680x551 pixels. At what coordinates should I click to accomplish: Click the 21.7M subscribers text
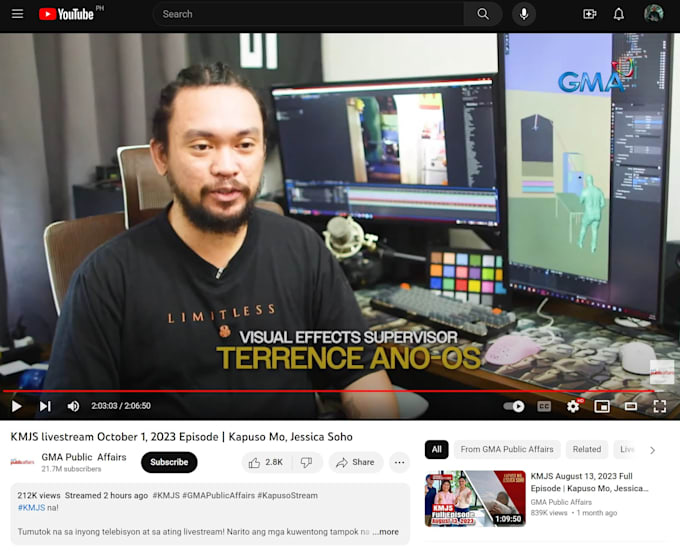[x=72, y=469]
